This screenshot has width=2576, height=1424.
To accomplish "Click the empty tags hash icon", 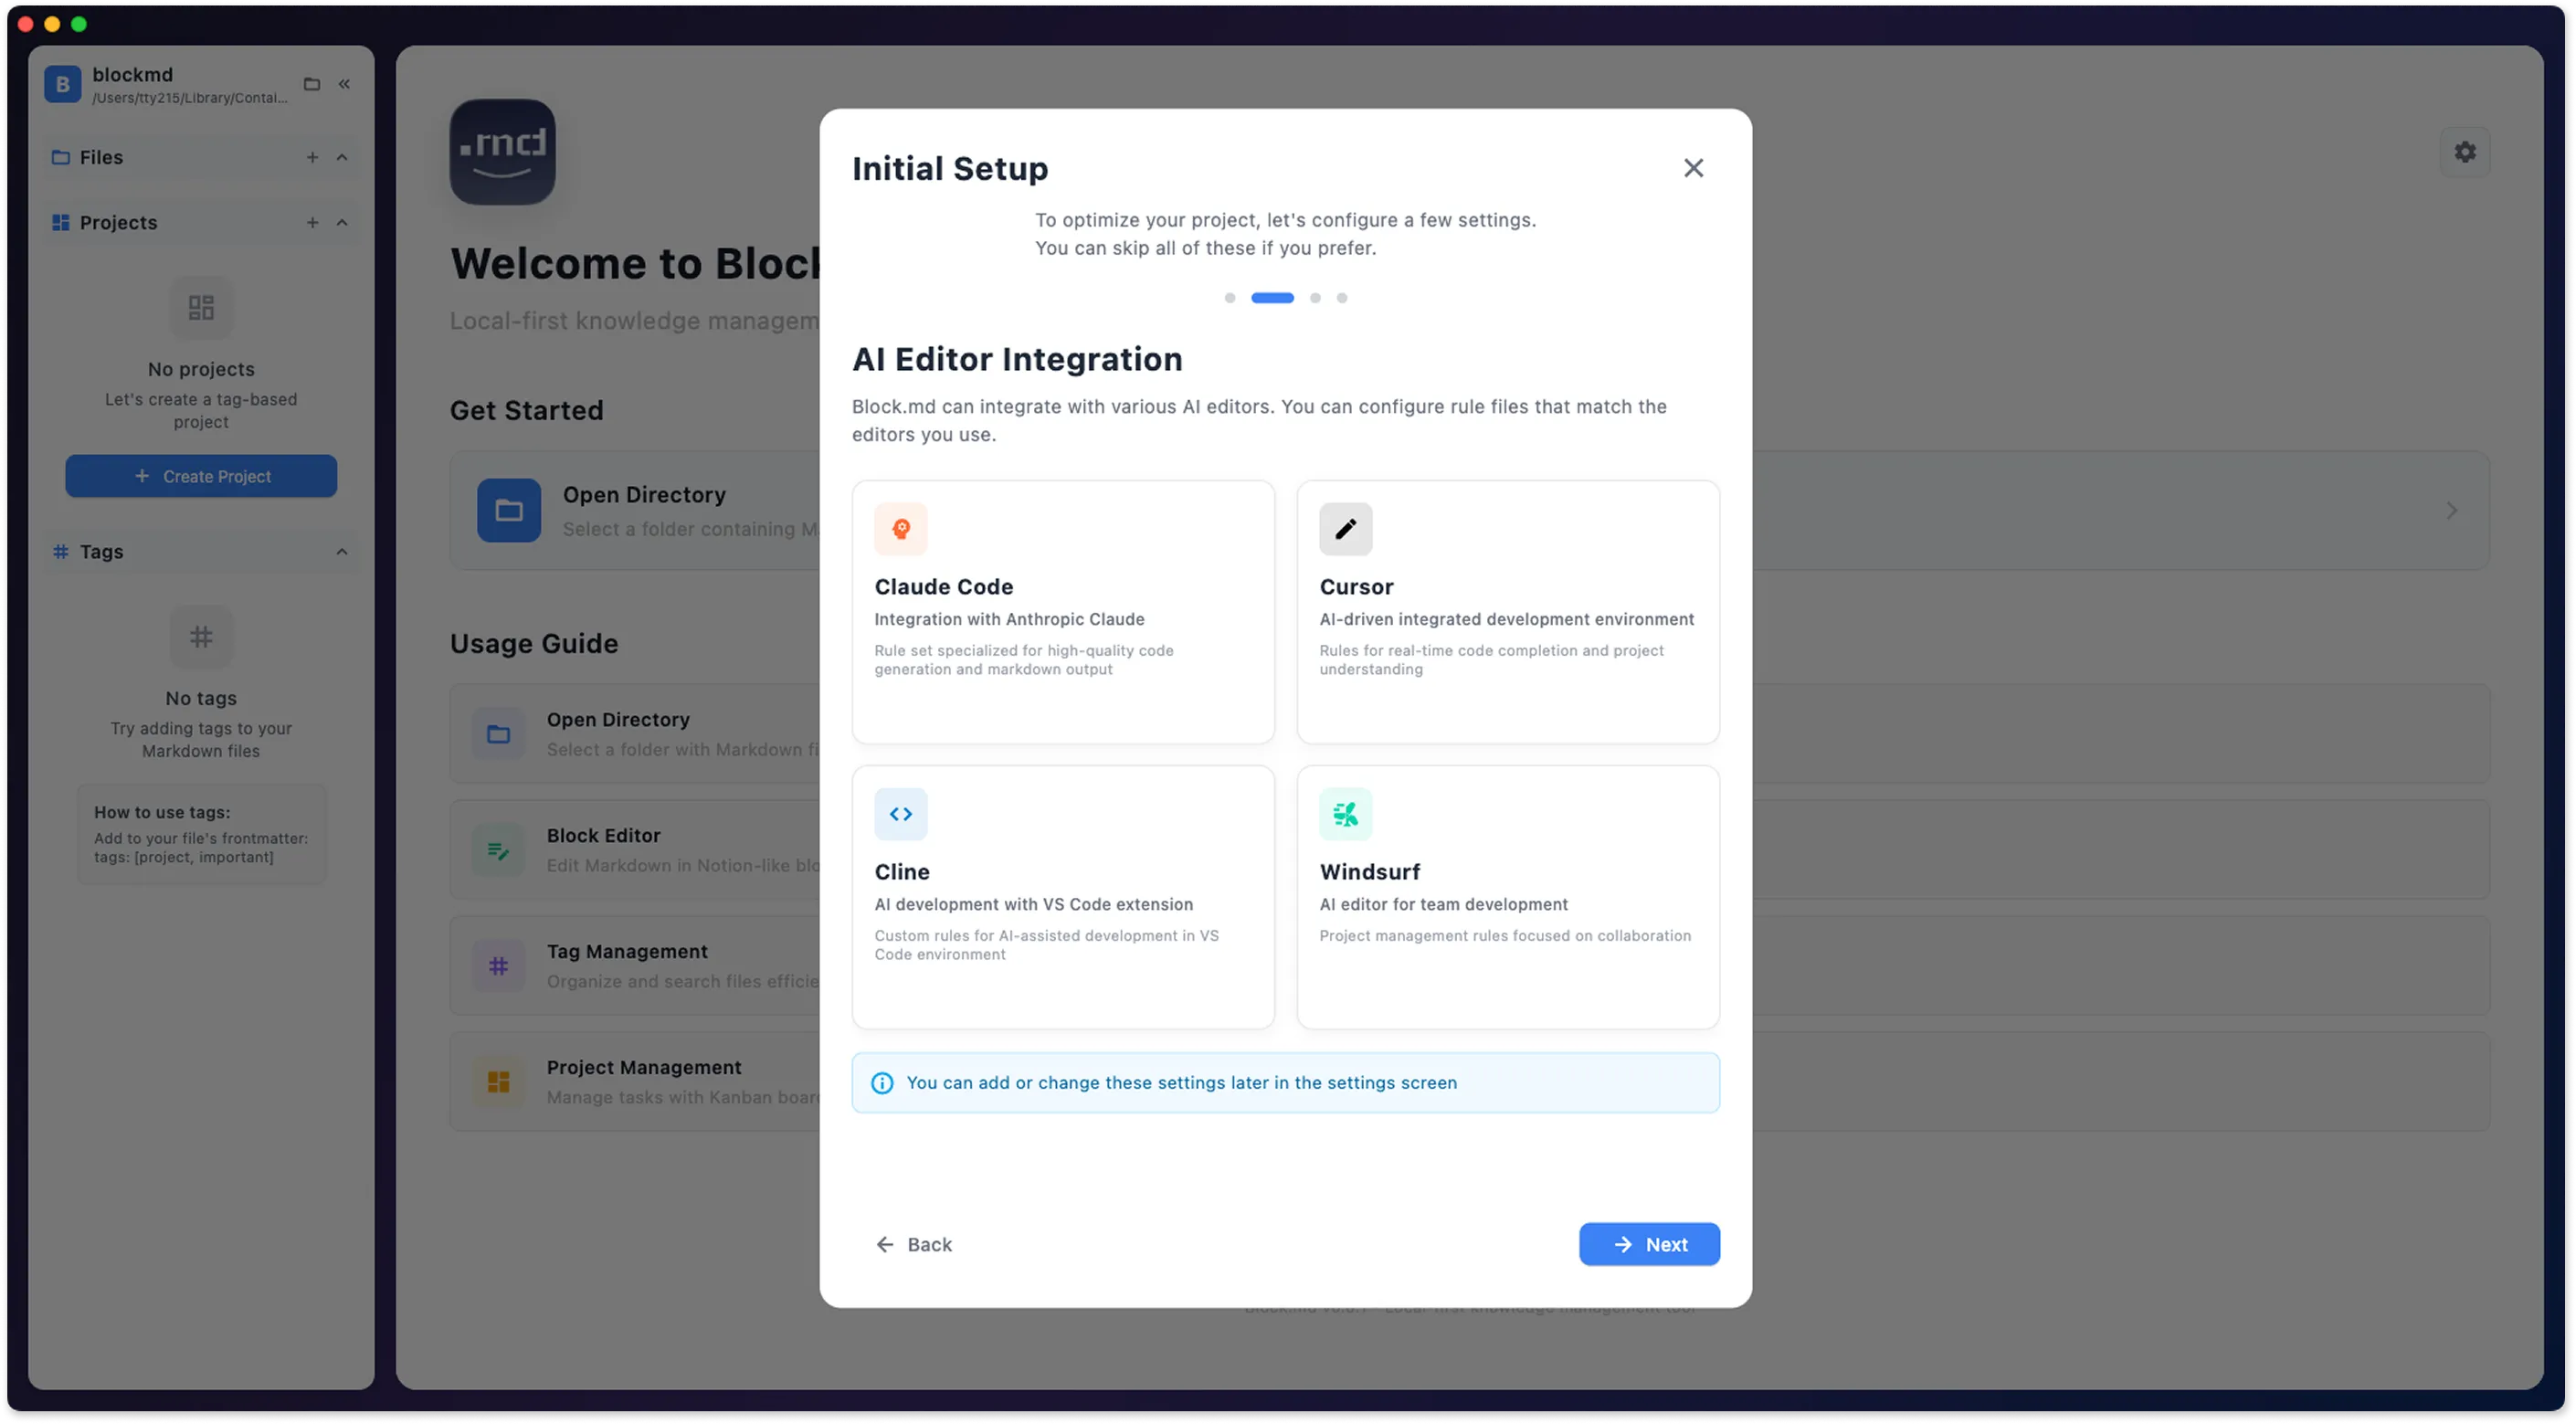I will click(201, 636).
